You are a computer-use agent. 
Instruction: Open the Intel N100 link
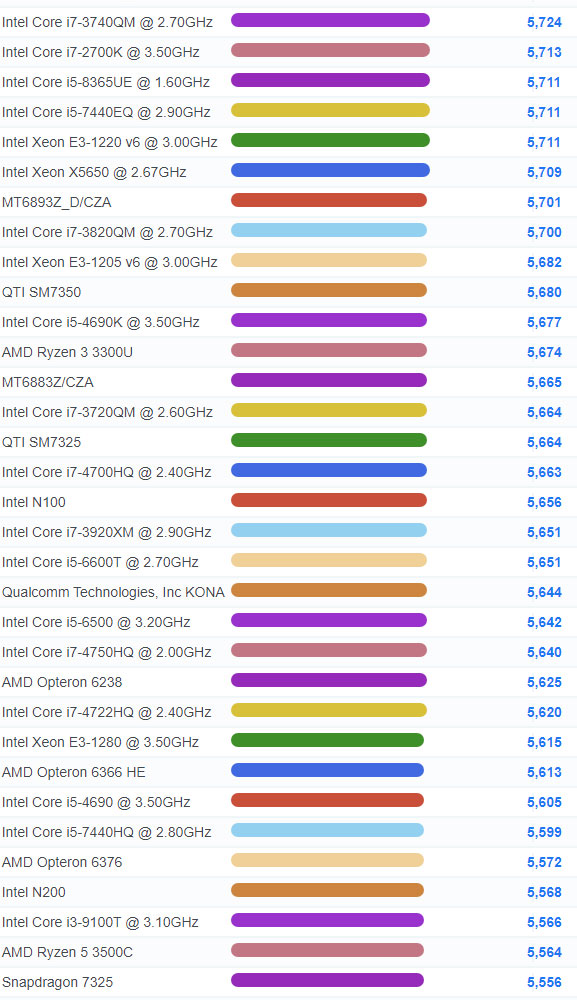coord(34,502)
